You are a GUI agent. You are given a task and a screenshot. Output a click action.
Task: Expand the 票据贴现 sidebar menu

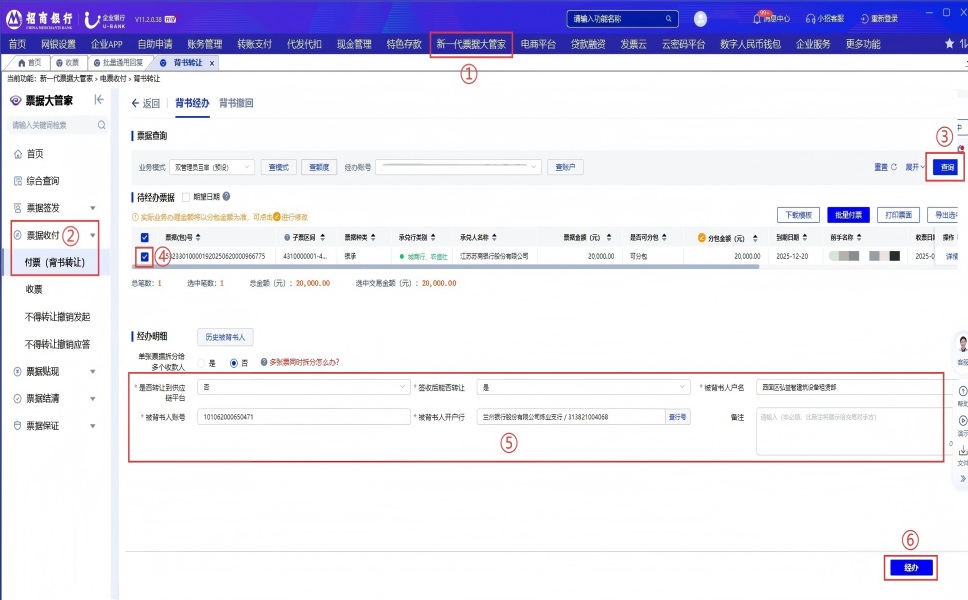pos(55,371)
